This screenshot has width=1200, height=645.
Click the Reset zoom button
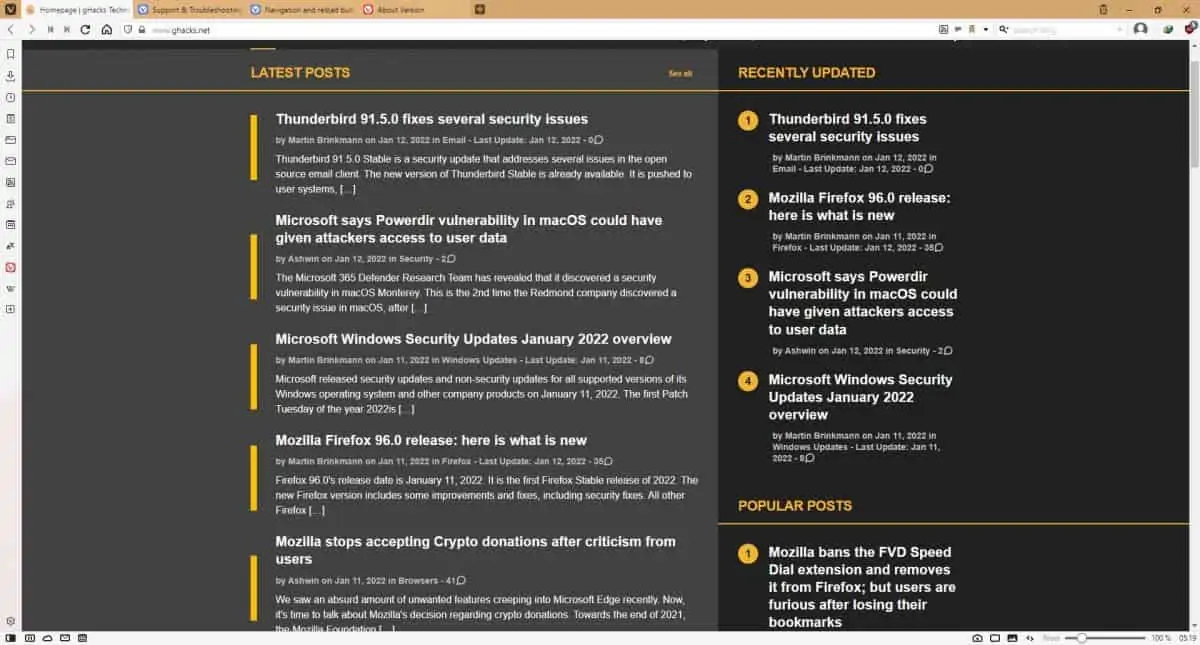tap(1050, 637)
